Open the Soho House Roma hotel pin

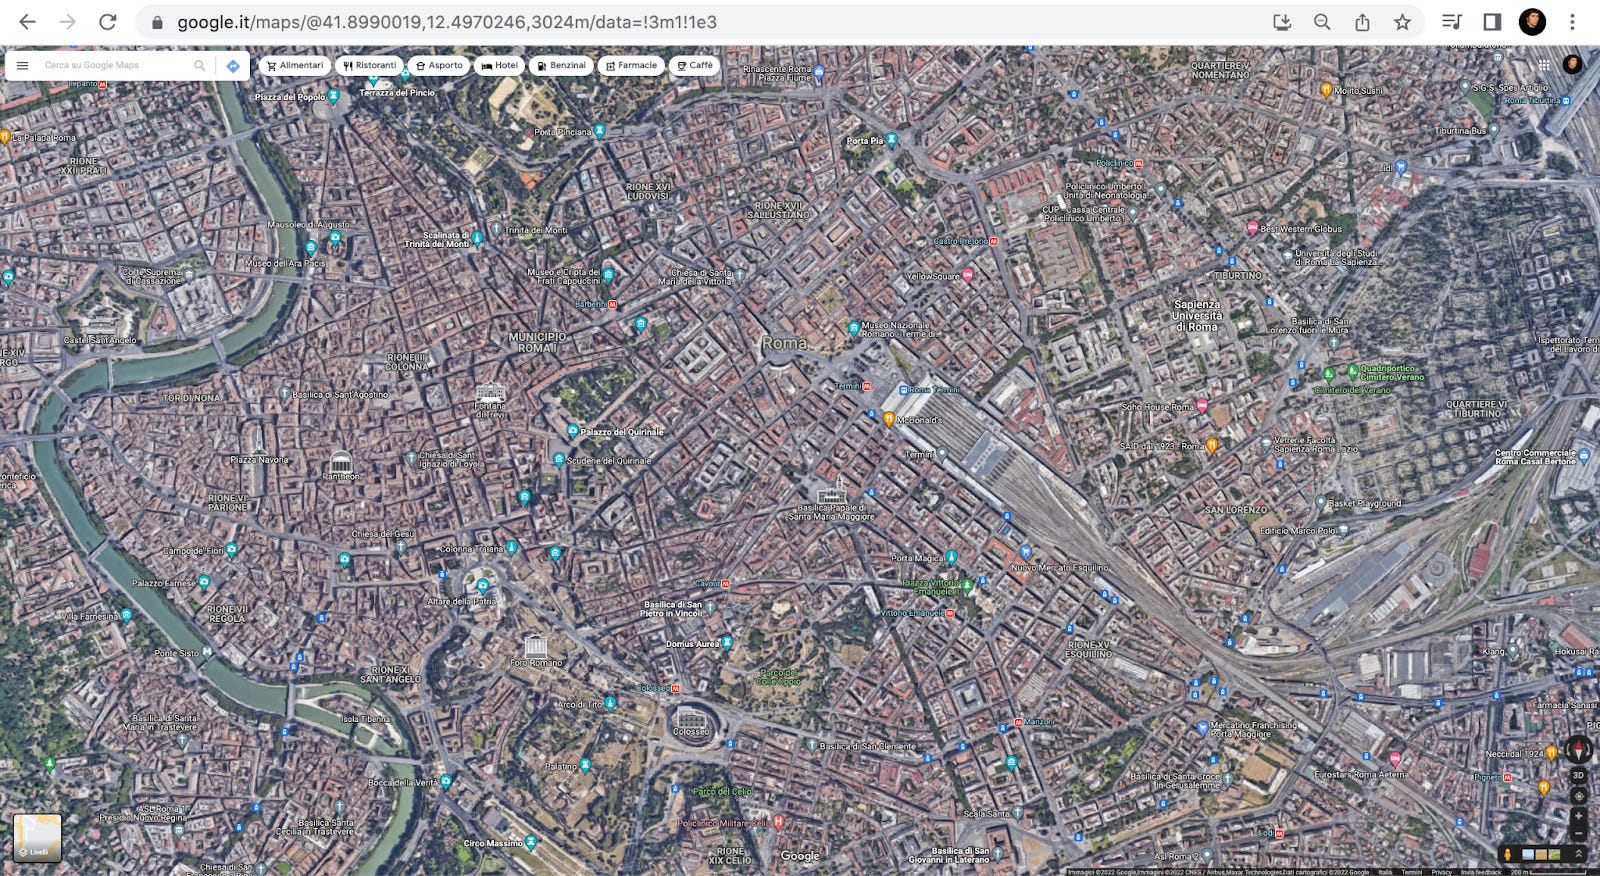(x=1202, y=406)
